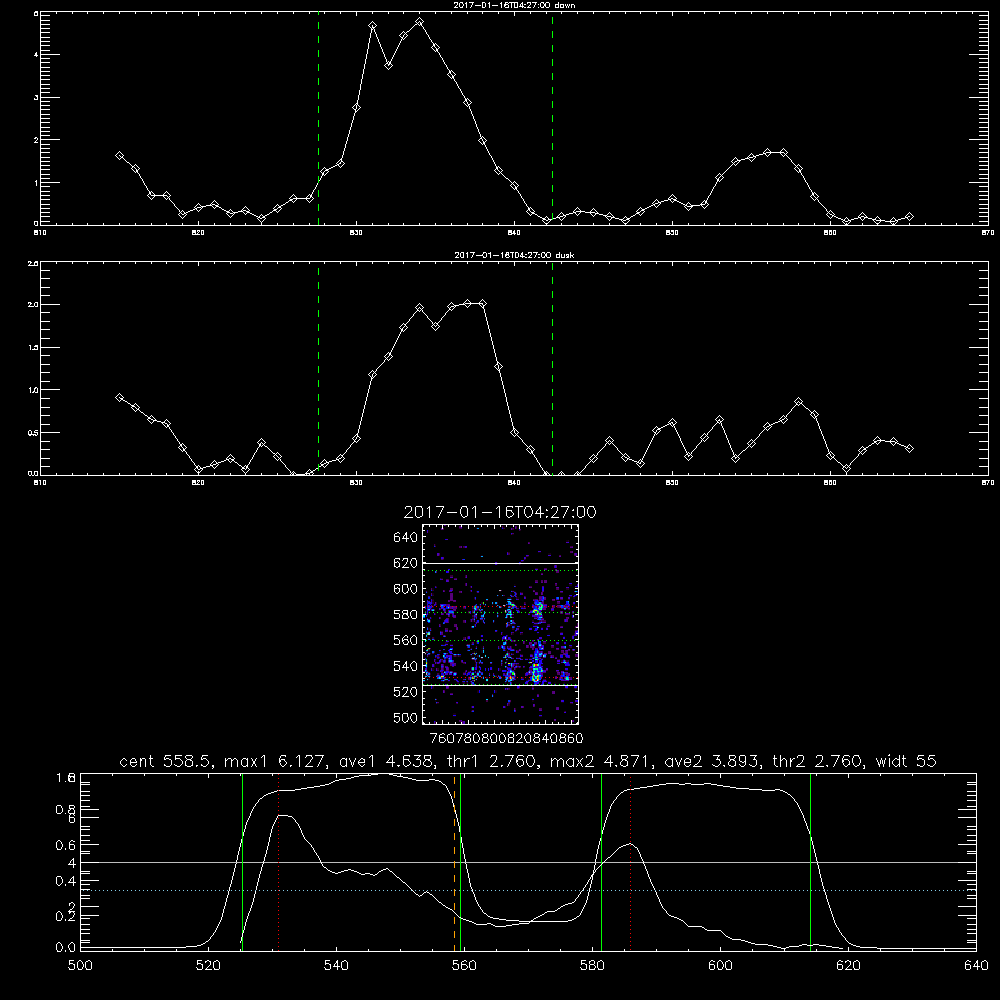This screenshot has width=1000, height=1000.
Task: Click the 1.5 label on dusk plot y-axis
Action: (x=32, y=348)
